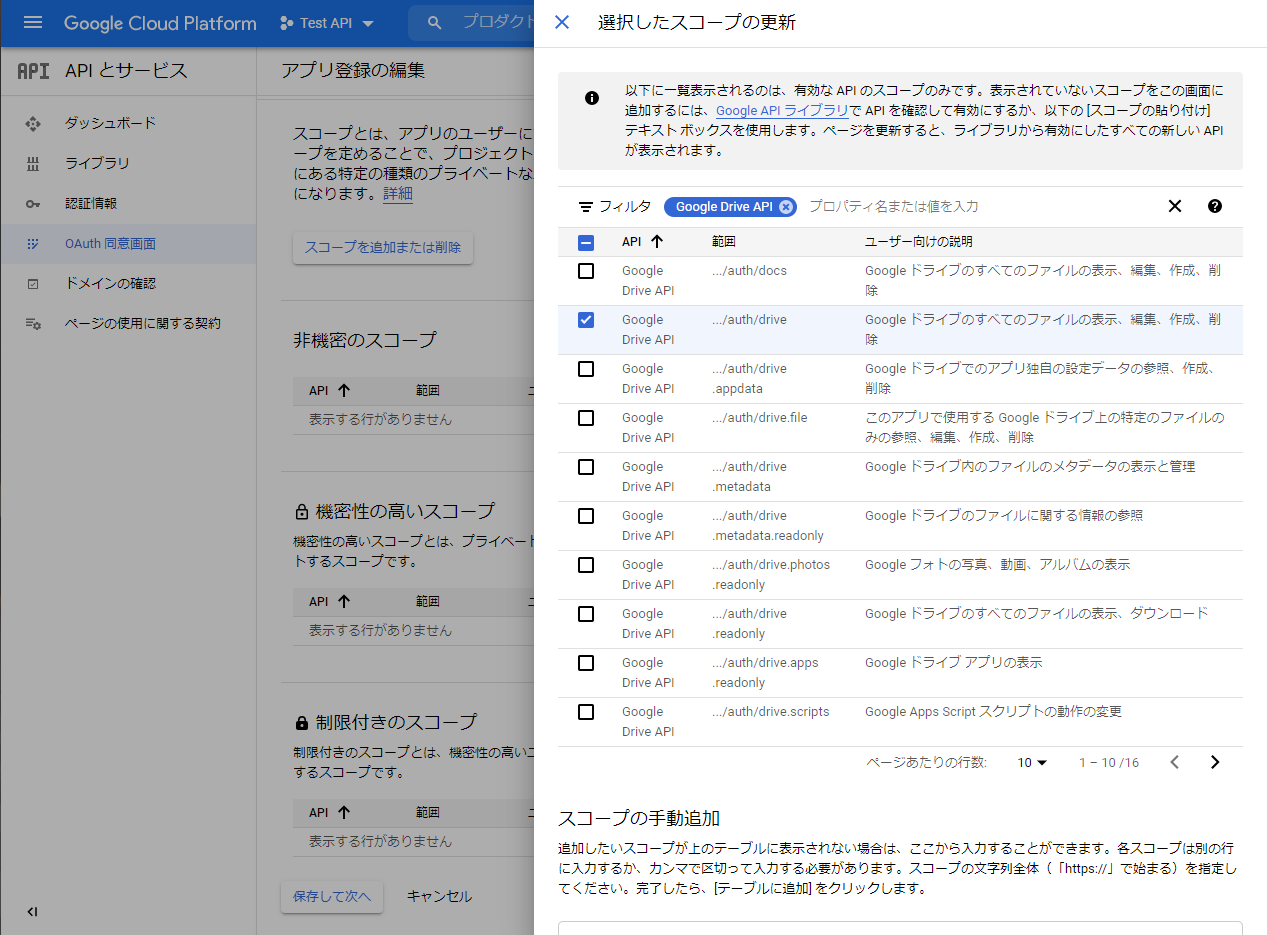Open the 詳細 link about scopes
Screen dimensions: 1267x935
pyautogui.click(x=398, y=194)
